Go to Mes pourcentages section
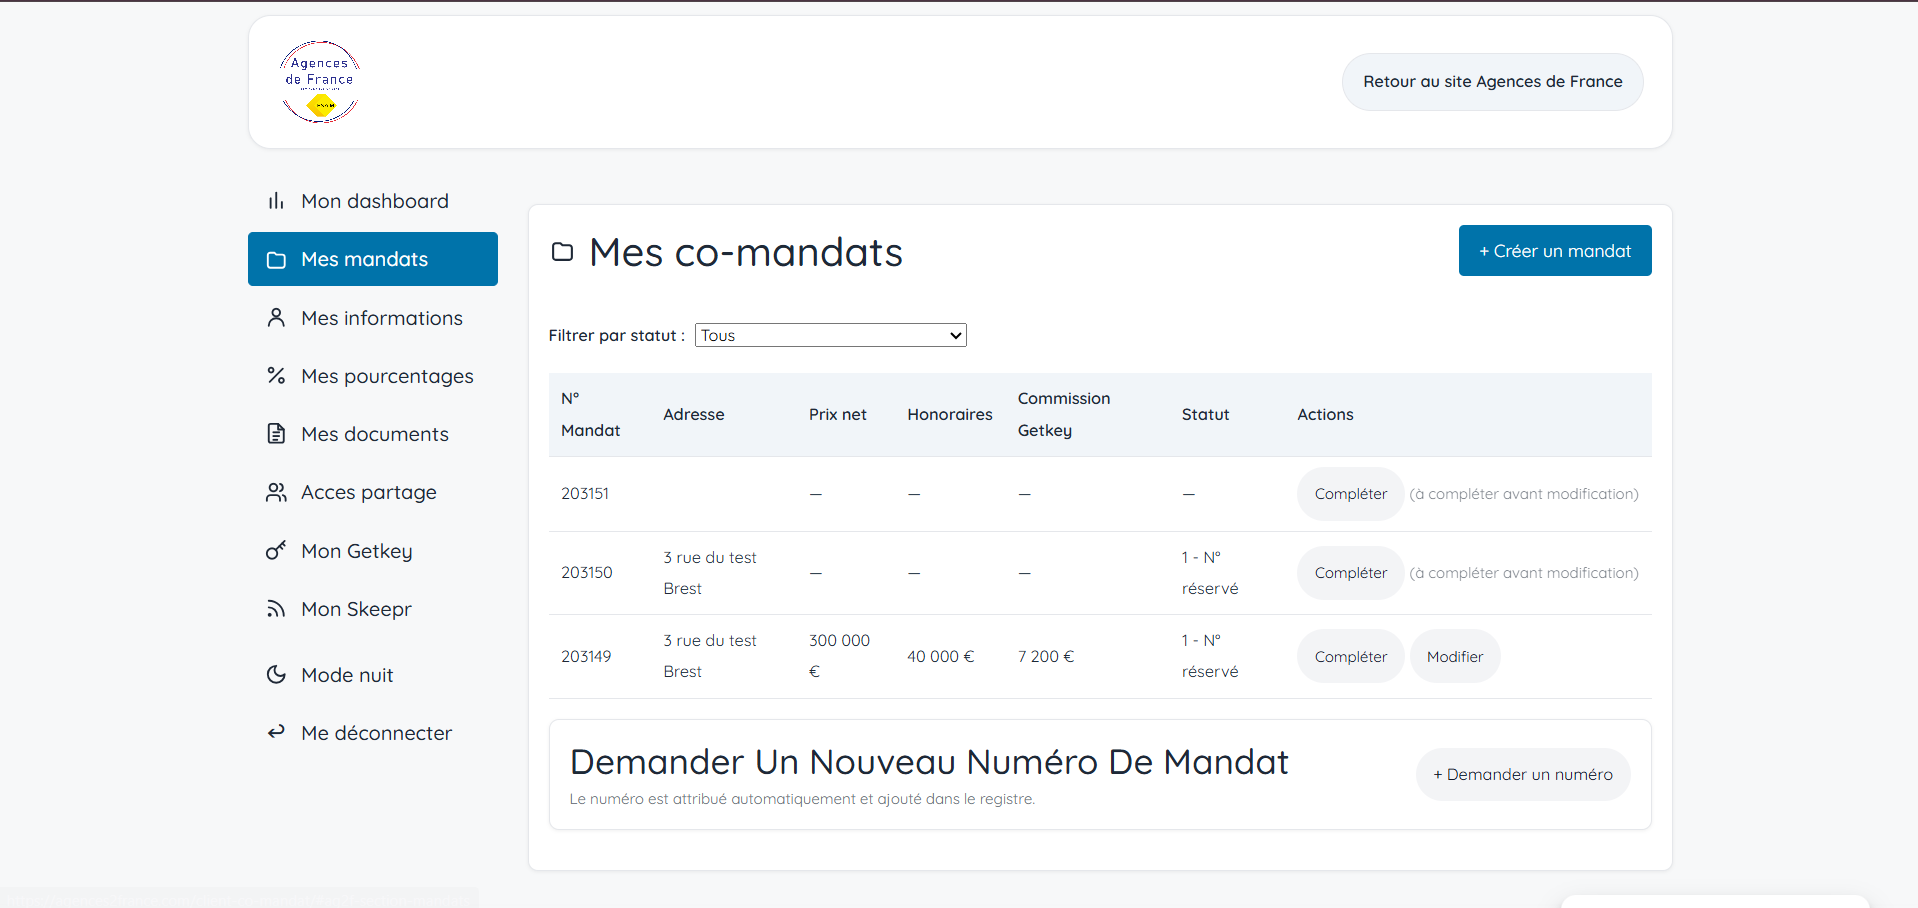 (x=373, y=376)
